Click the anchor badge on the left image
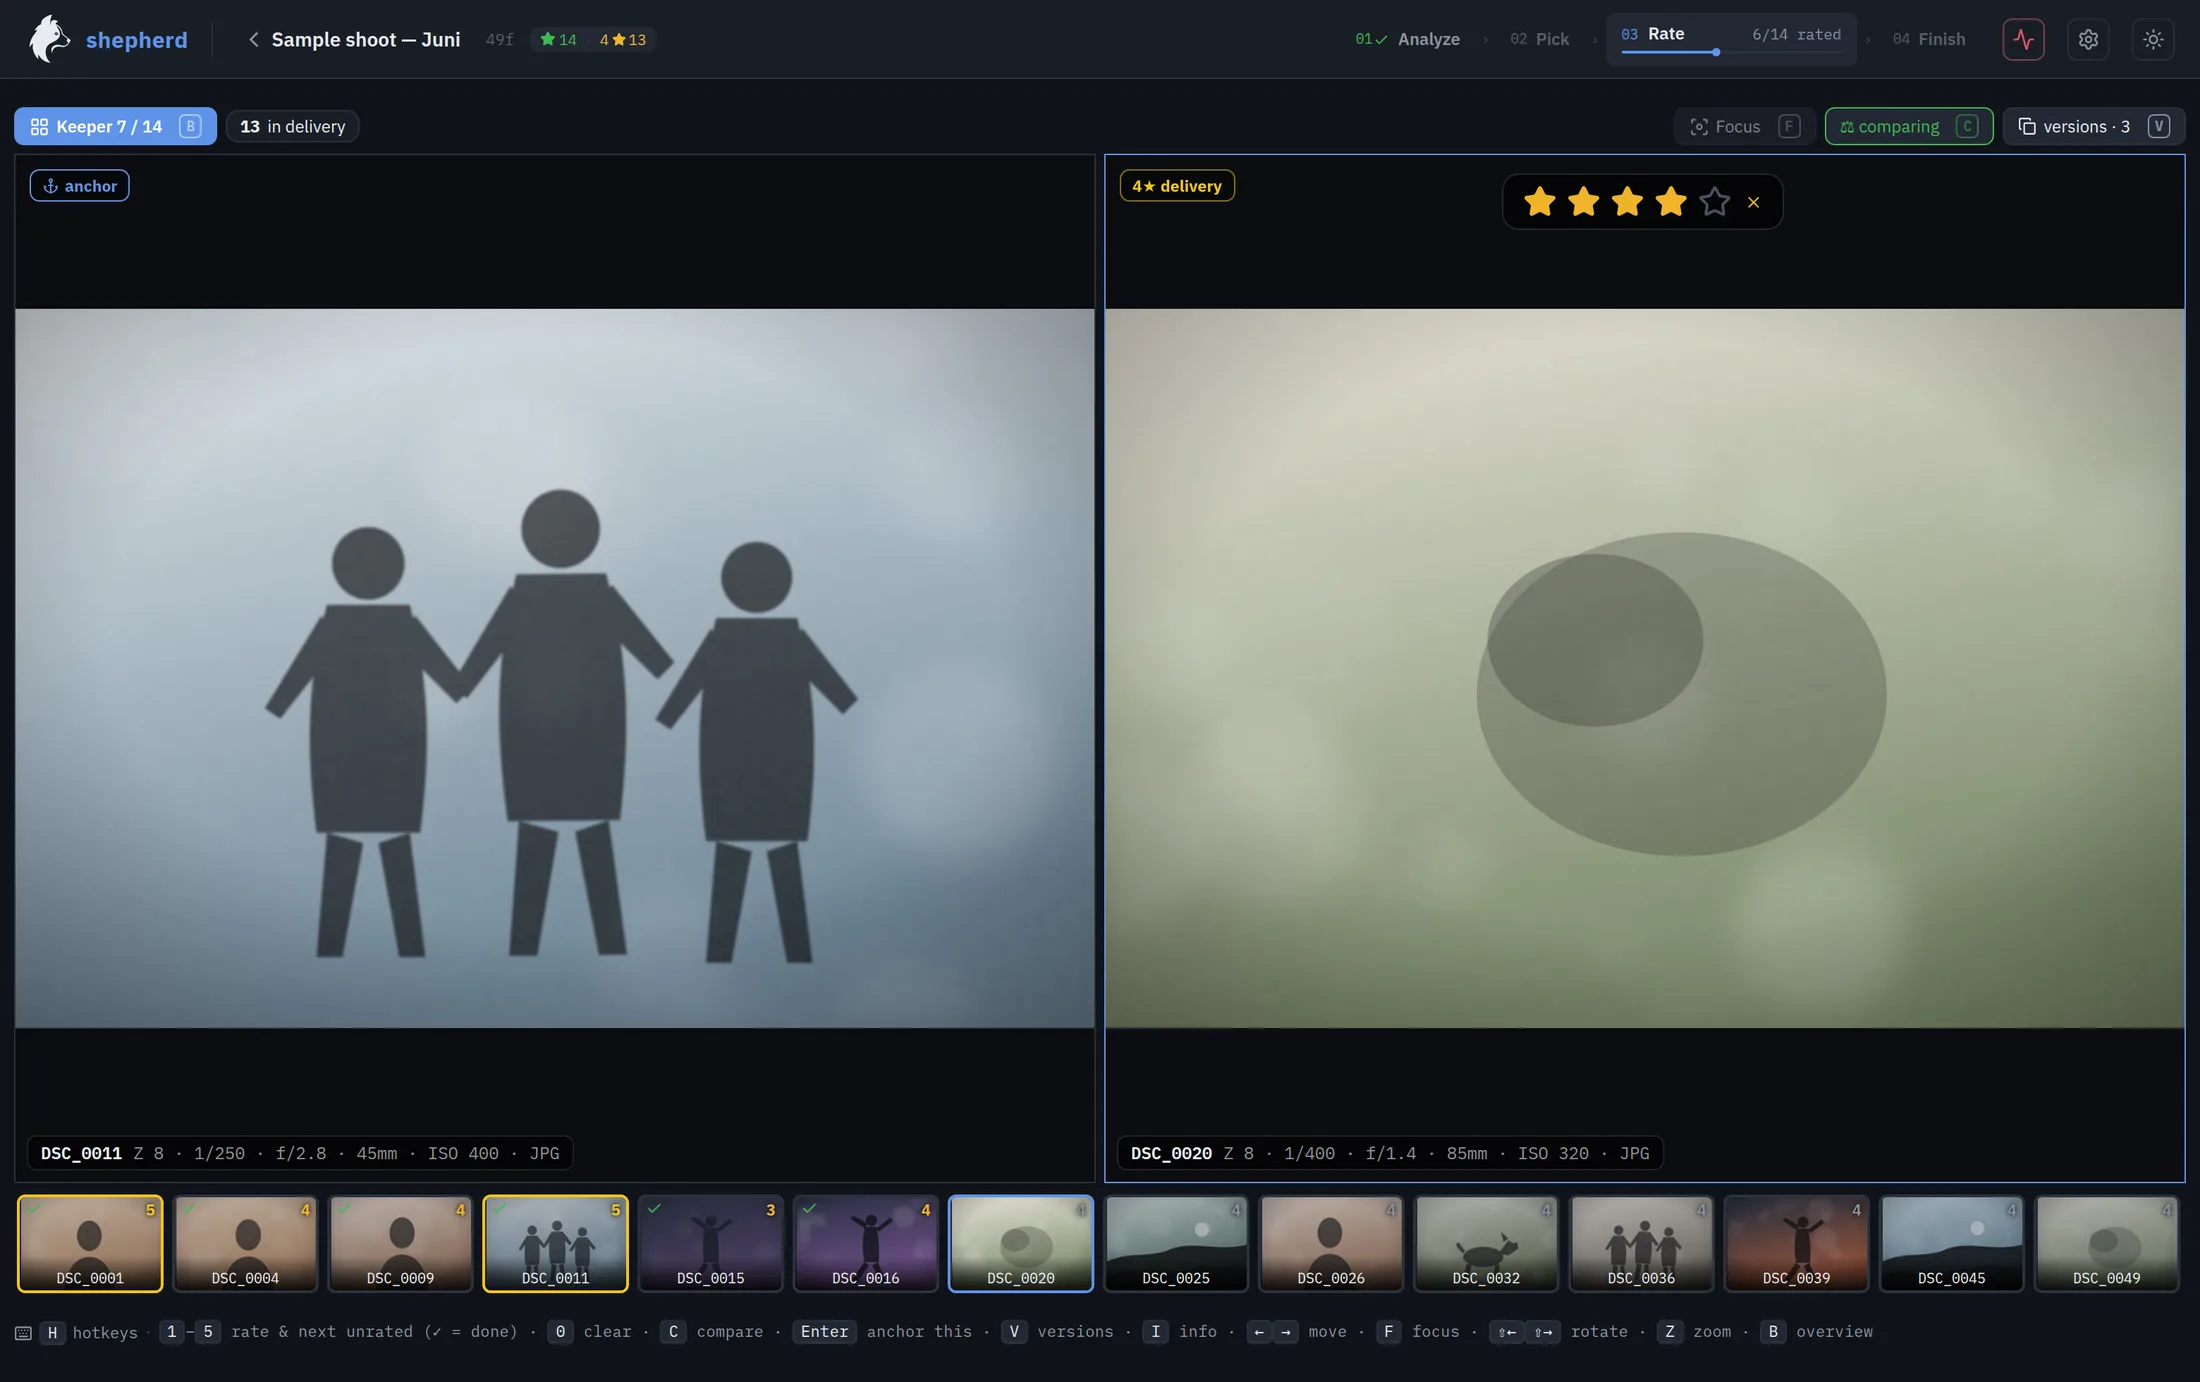This screenshot has width=2200, height=1382. 80,186
